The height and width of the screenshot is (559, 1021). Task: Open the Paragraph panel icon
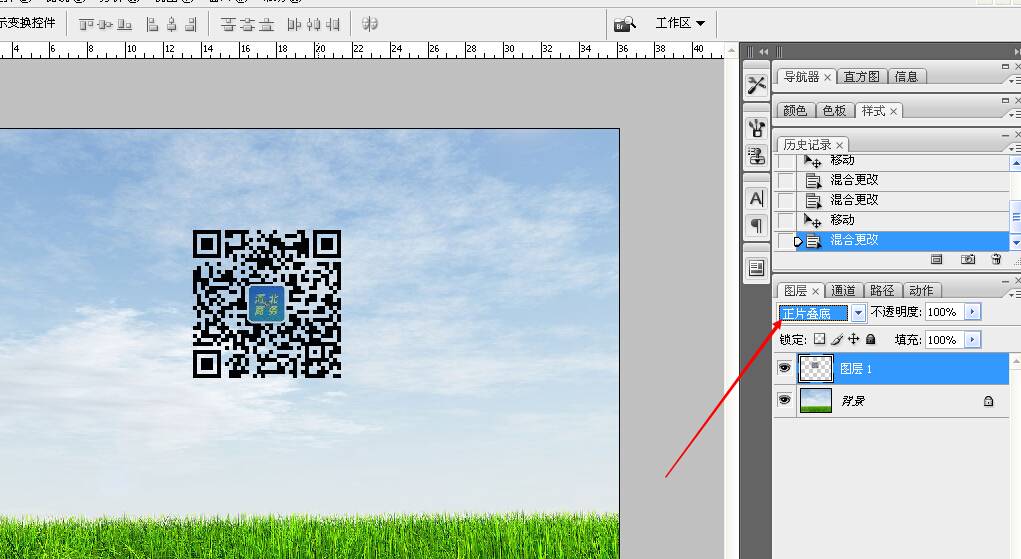tap(757, 226)
